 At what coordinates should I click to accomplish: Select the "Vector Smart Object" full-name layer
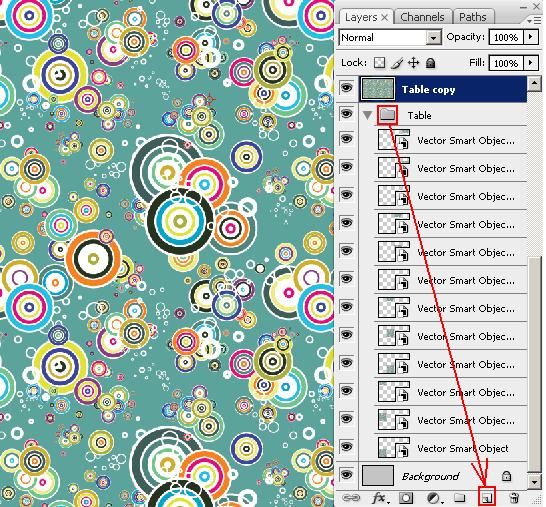pos(463,448)
